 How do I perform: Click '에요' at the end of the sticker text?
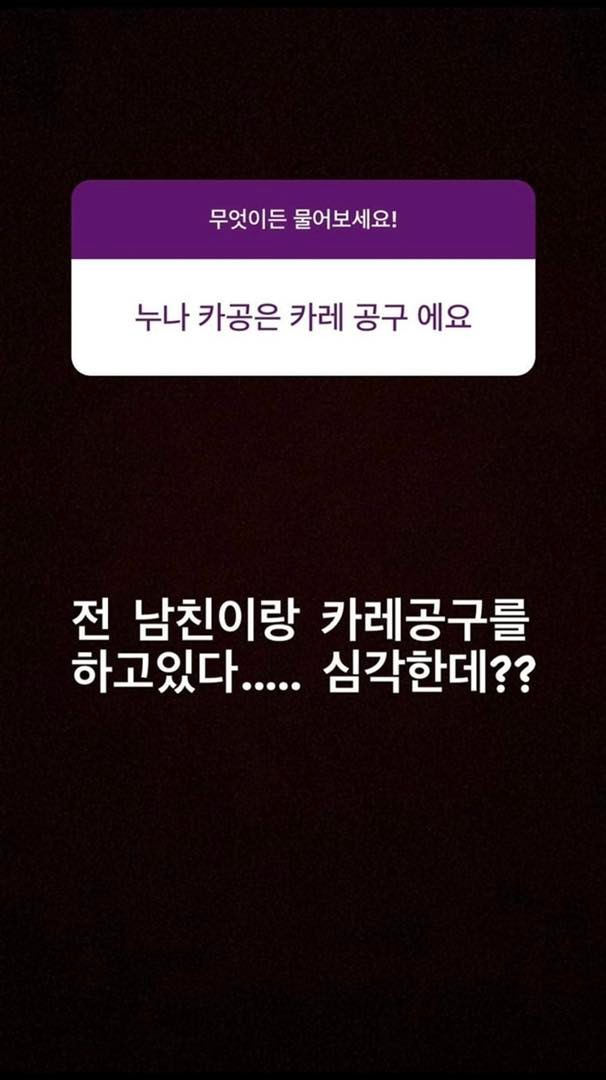pos(447,318)
